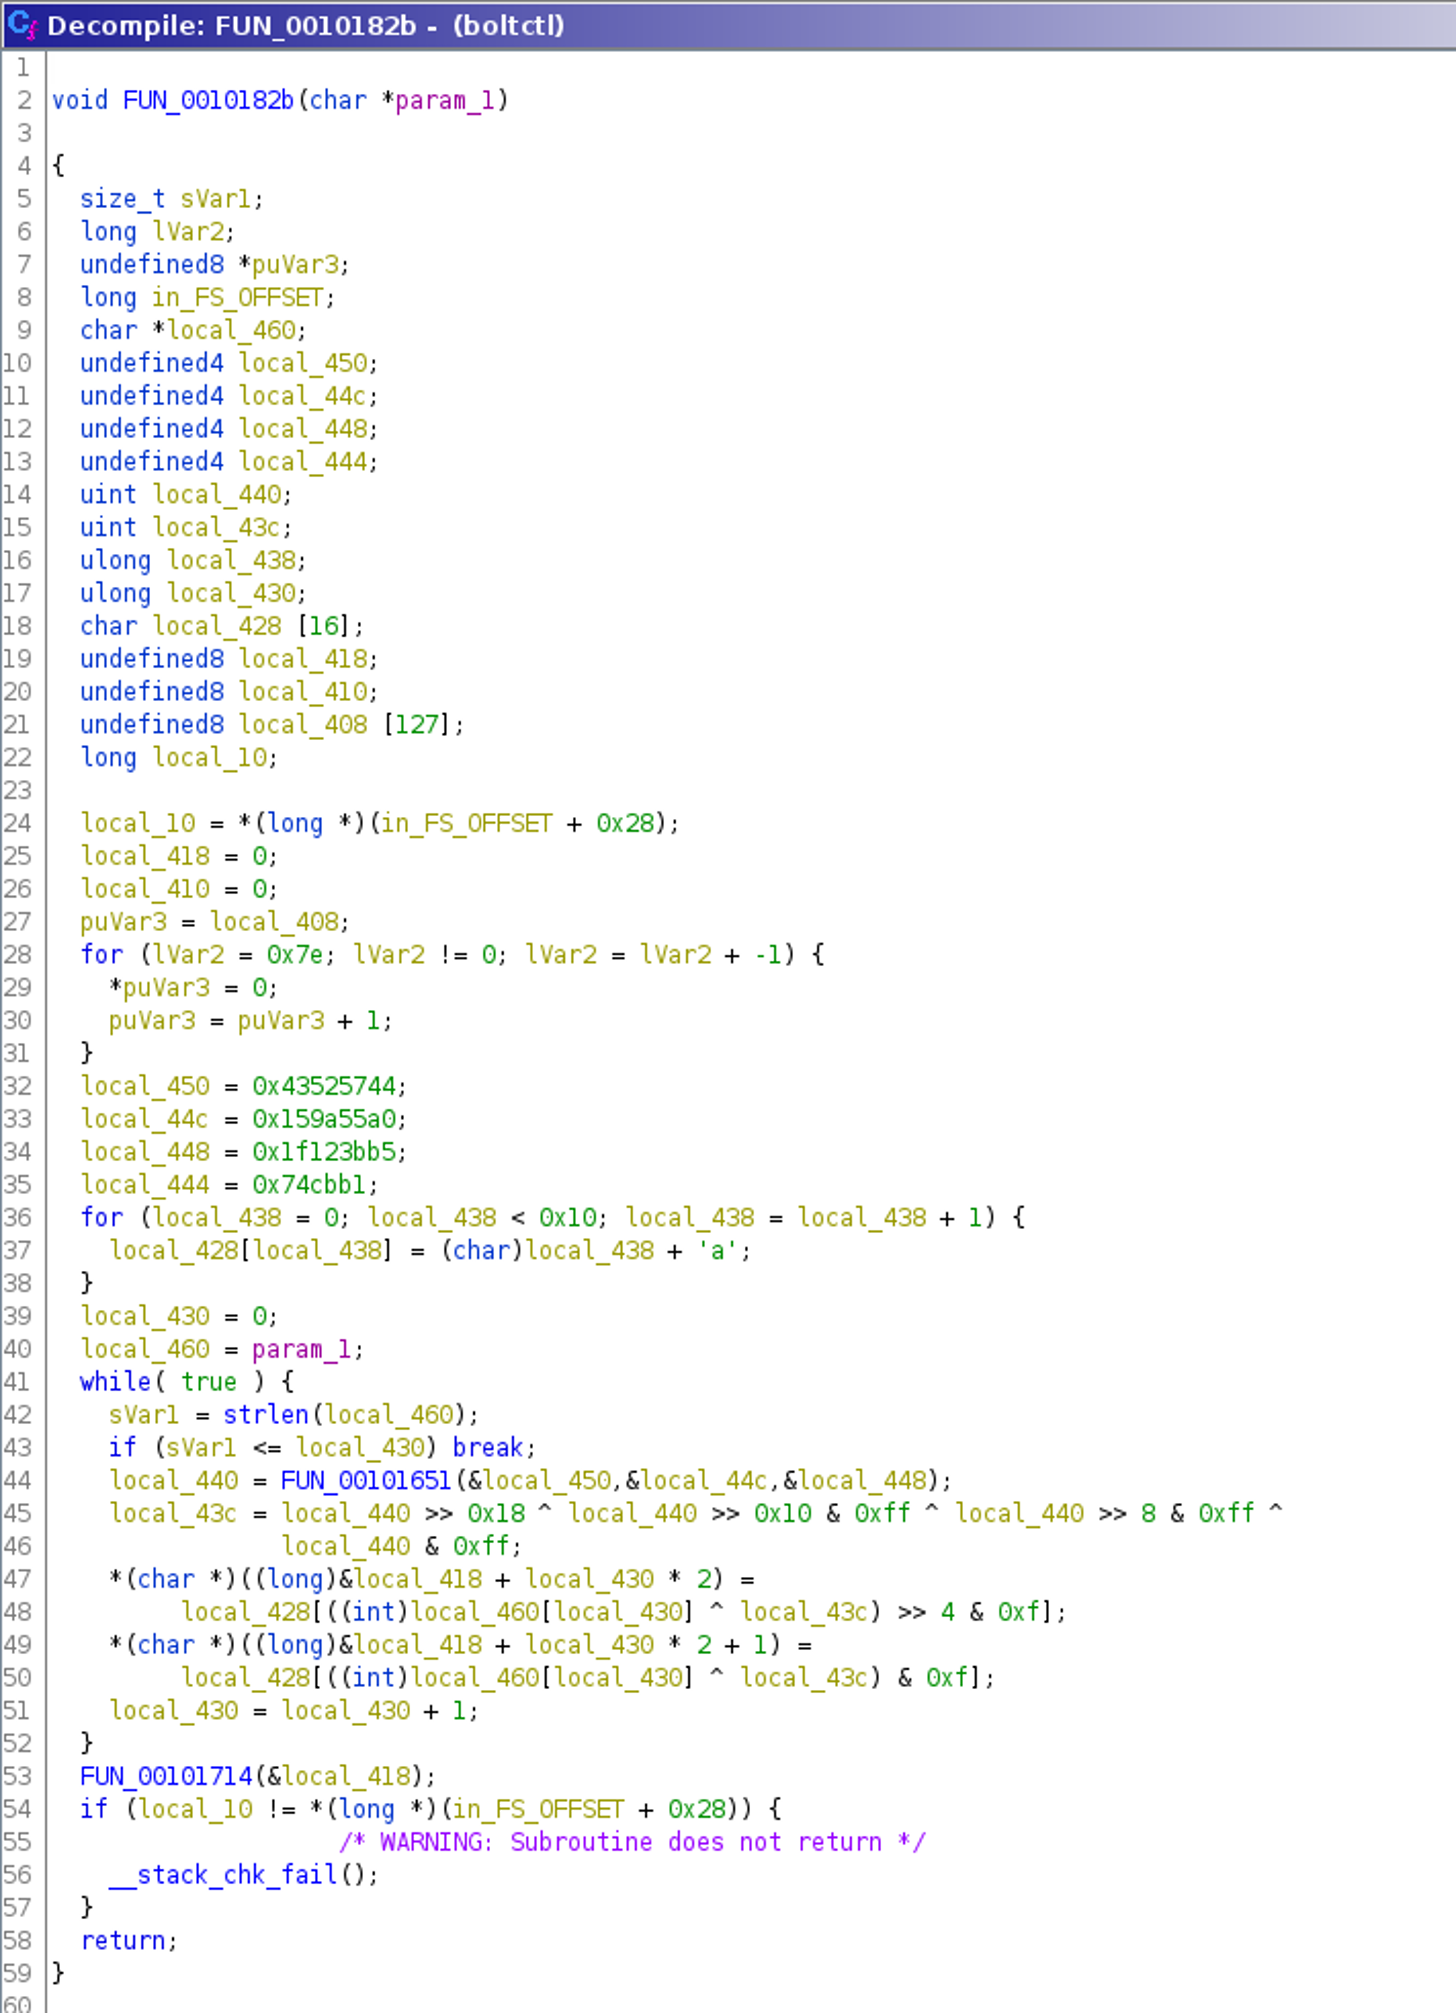This screenshot has height=2014, width=1456.
Task: Select lVar2 declaration on line 6
Action: (x=157, y=232)
